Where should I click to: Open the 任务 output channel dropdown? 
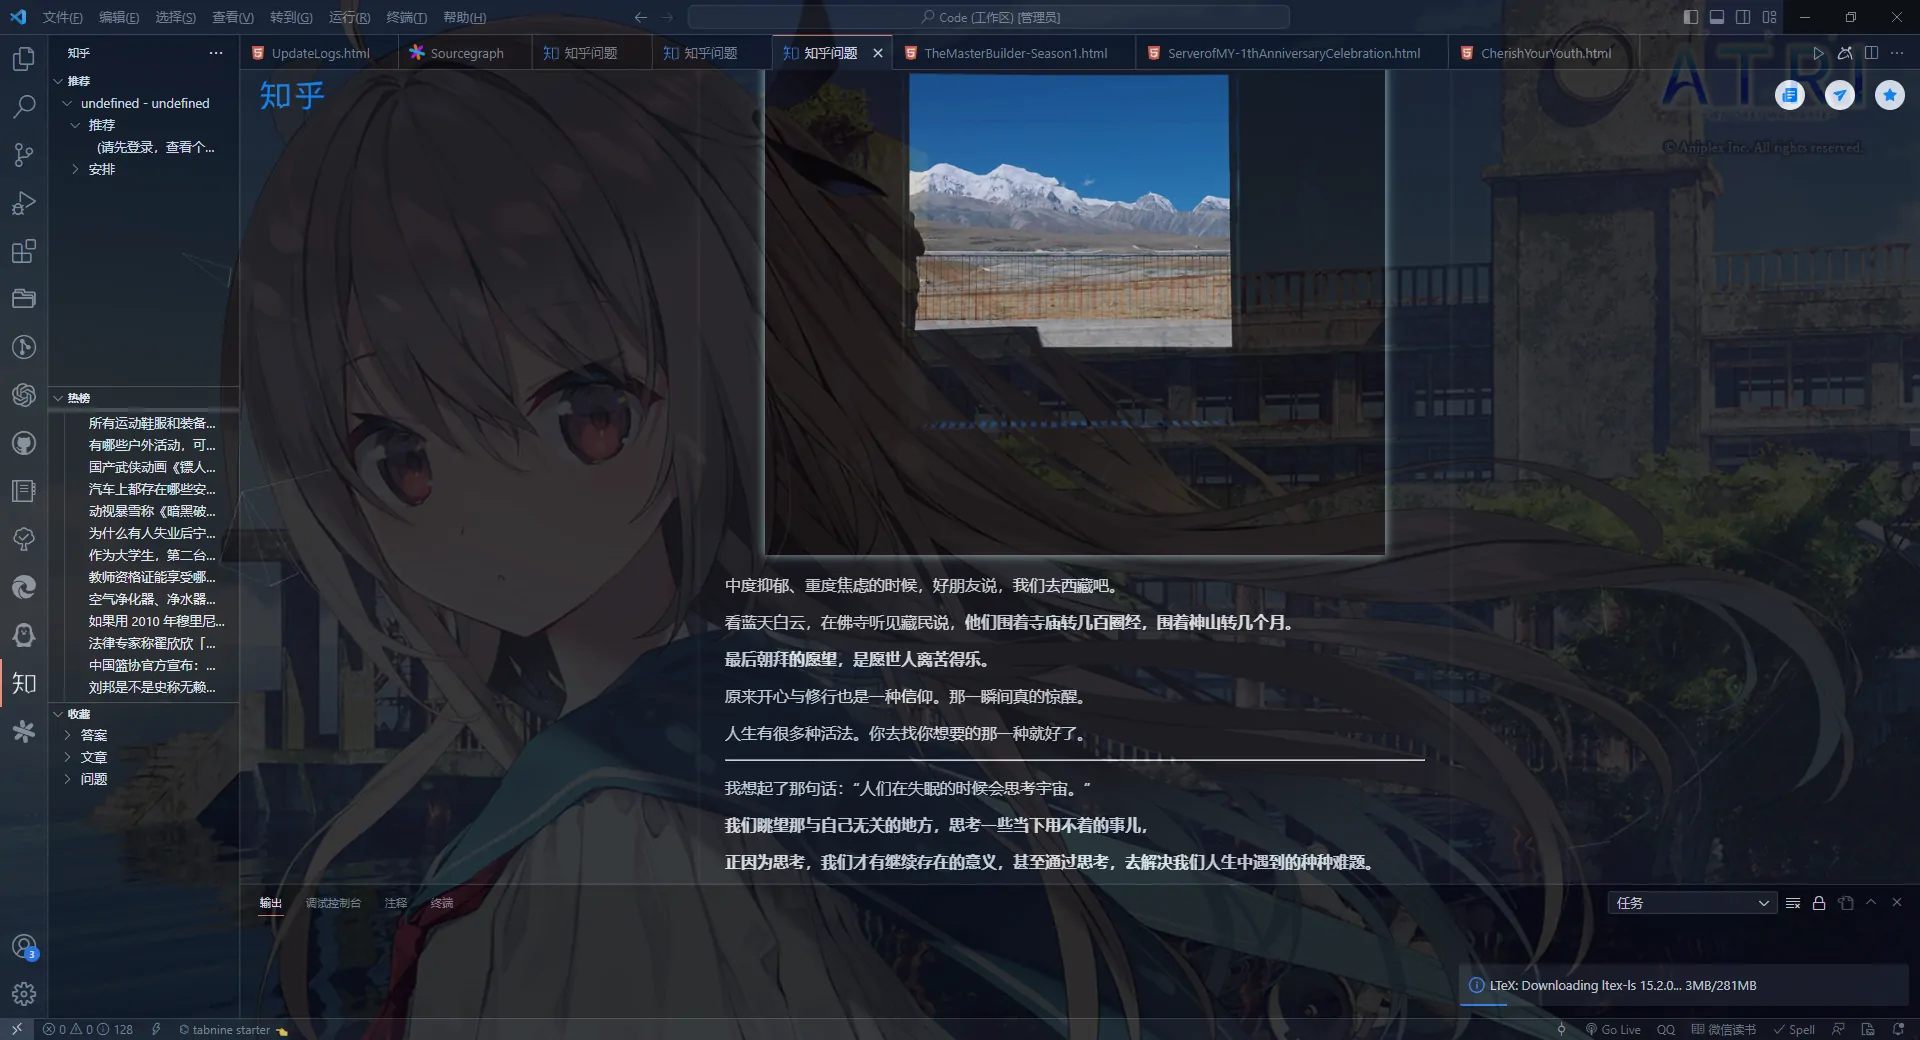pos(1692,903)
